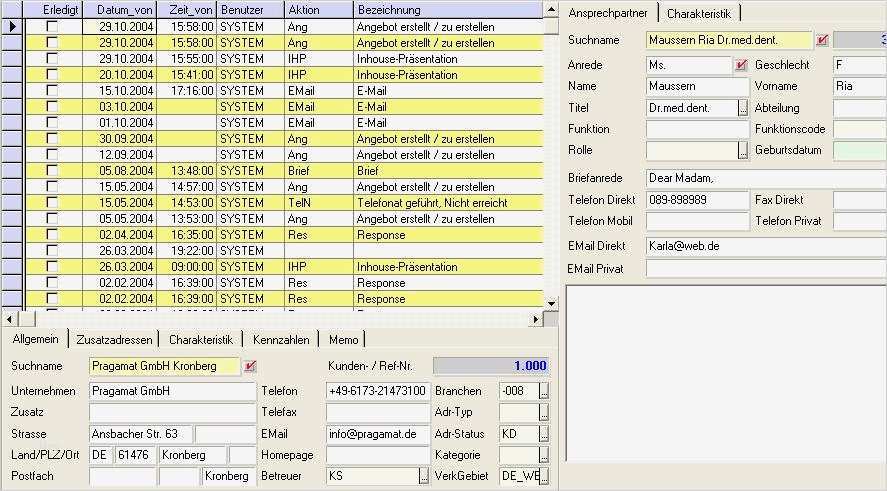Screen dimensions: 887x491
Task: Click red check icon beside Maussern Suchname
Action: pos(823,40)
